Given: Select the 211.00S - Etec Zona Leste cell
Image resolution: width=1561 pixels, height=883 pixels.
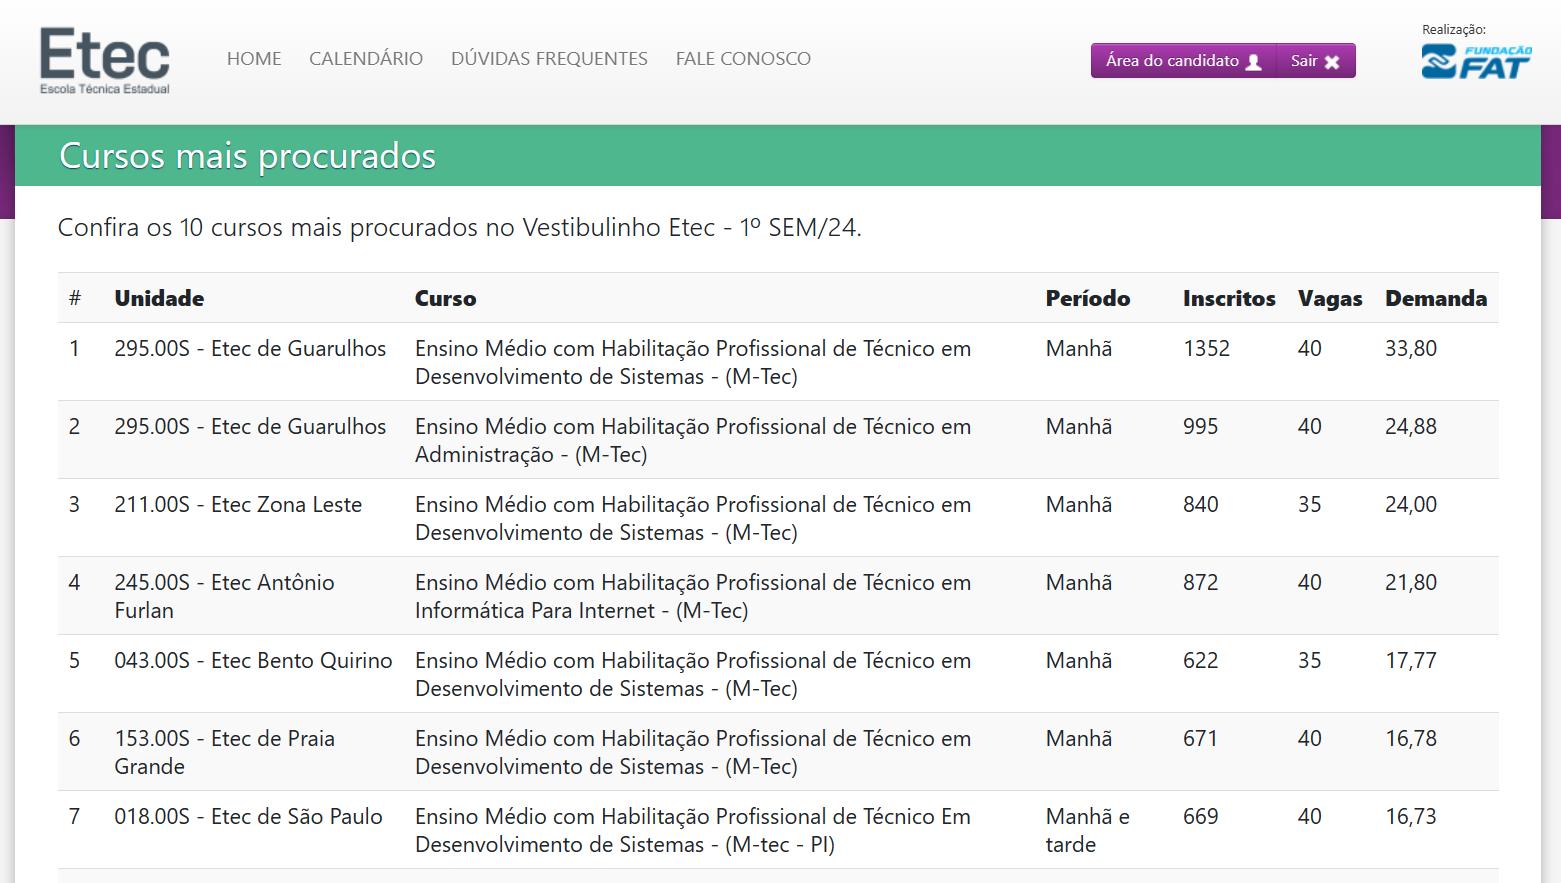Looking at the screenshot, I should tap(255, 518).
